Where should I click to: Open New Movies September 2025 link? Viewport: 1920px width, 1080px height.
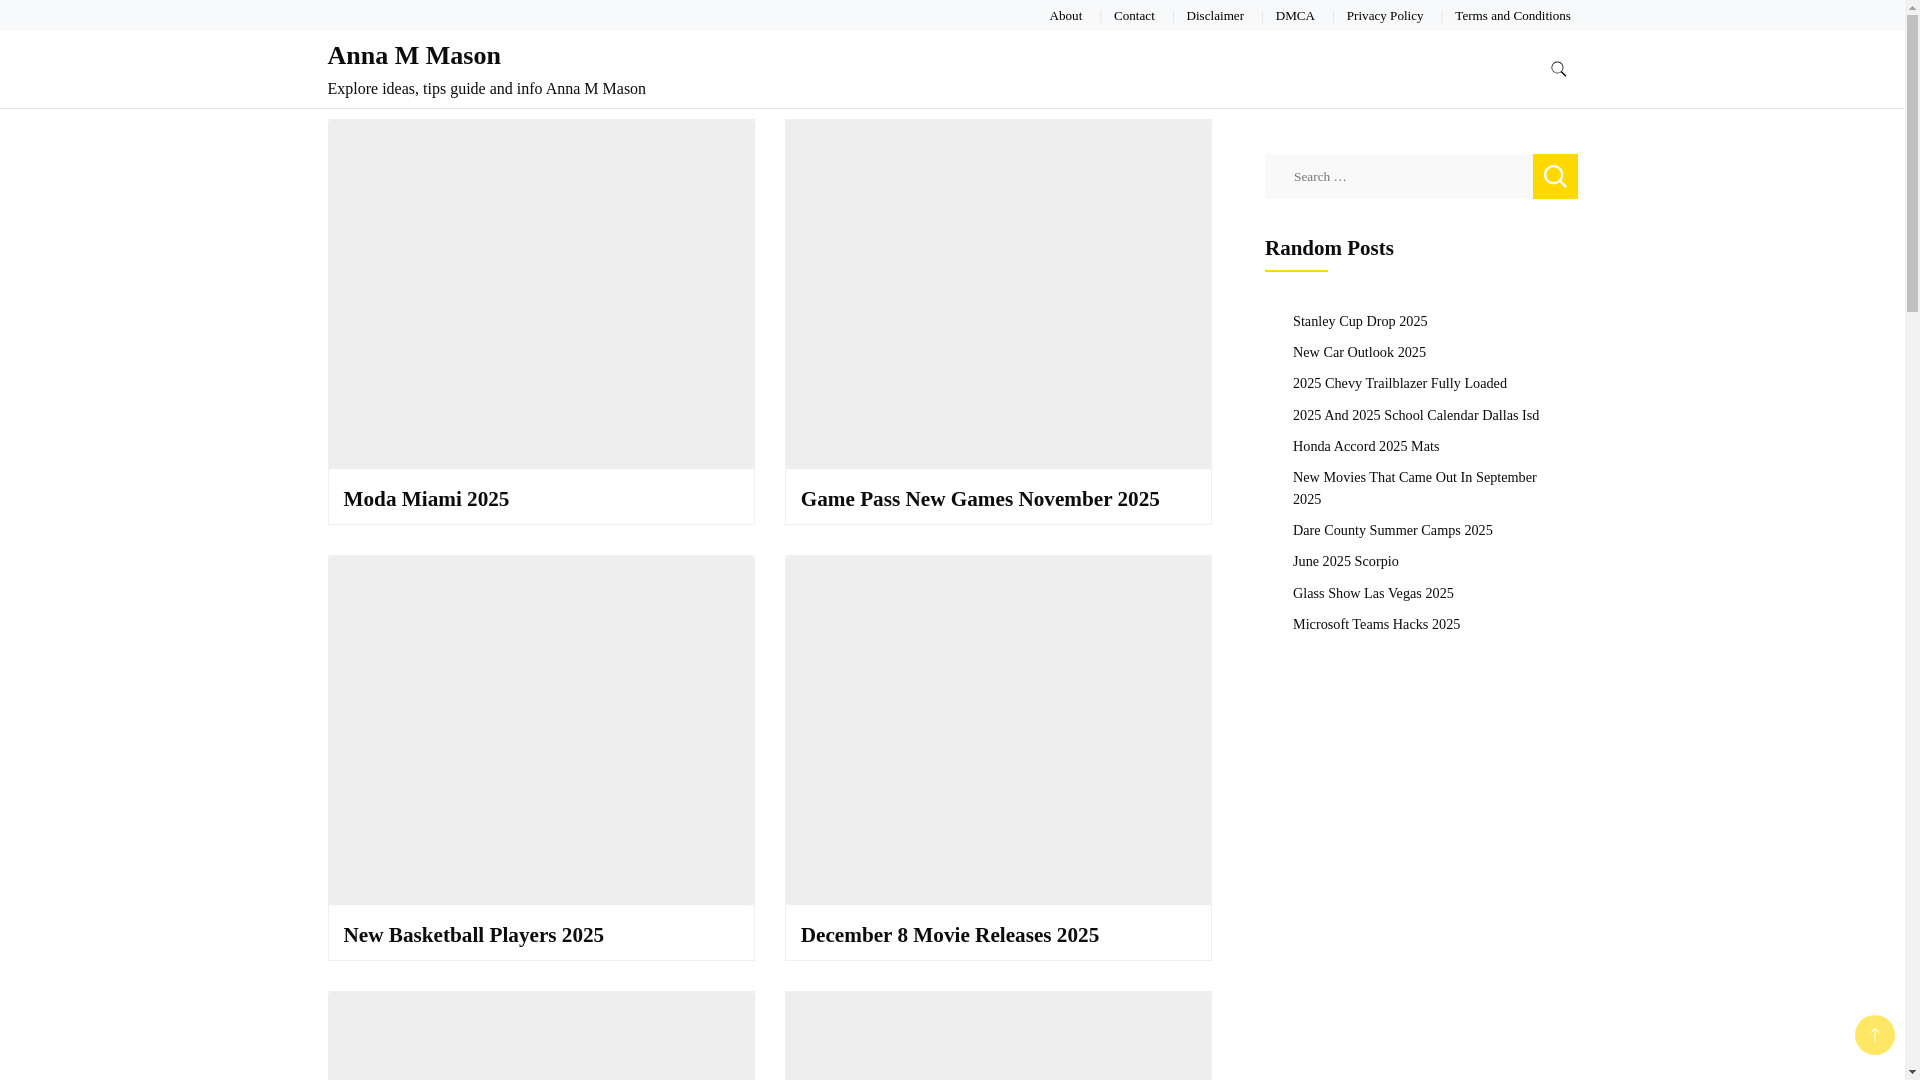click(1414, 488)
